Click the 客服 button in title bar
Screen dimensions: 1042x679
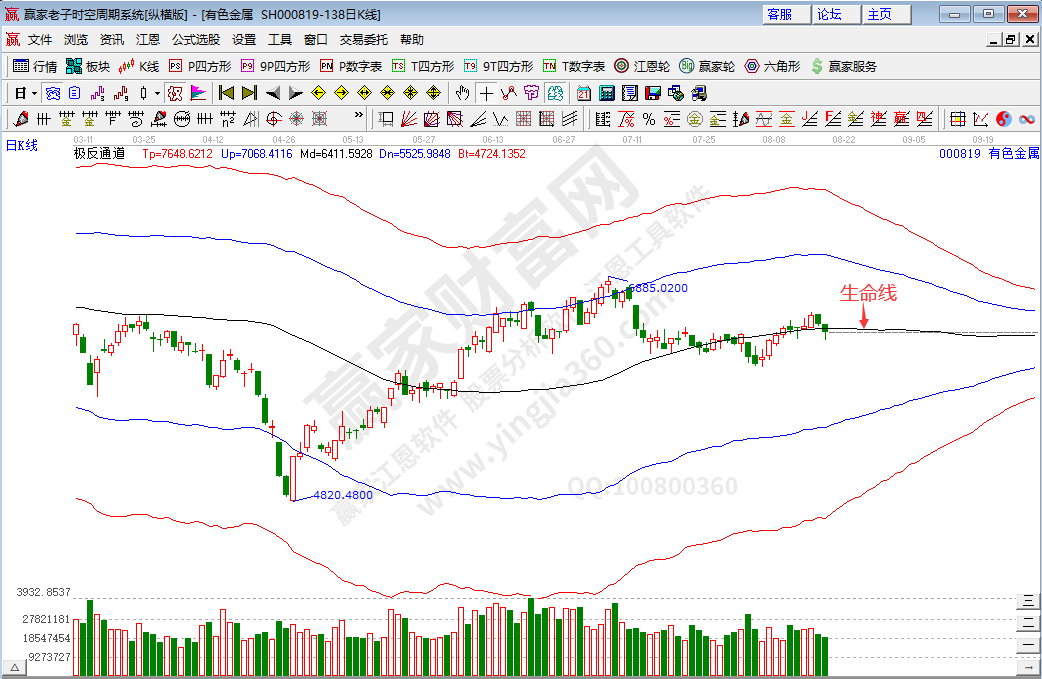tap(780, 14)
